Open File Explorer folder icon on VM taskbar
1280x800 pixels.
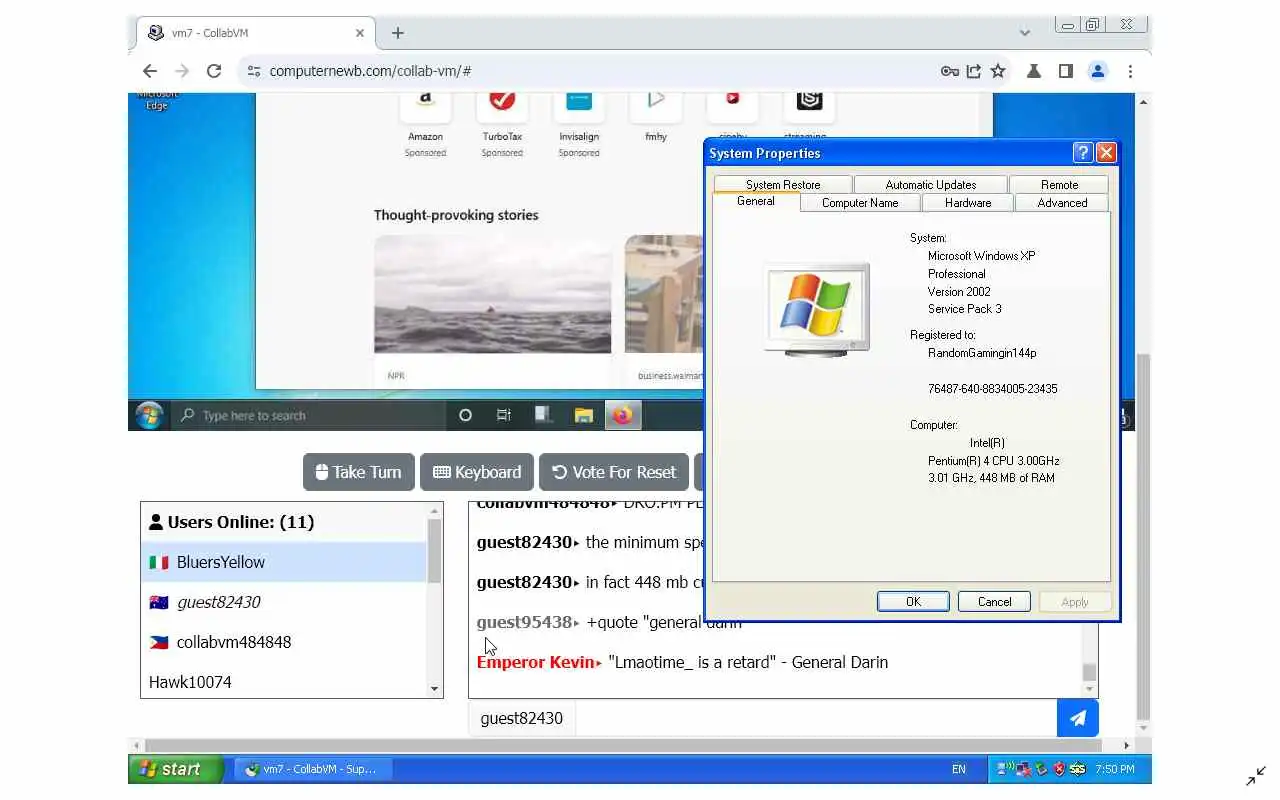[584, 415]
